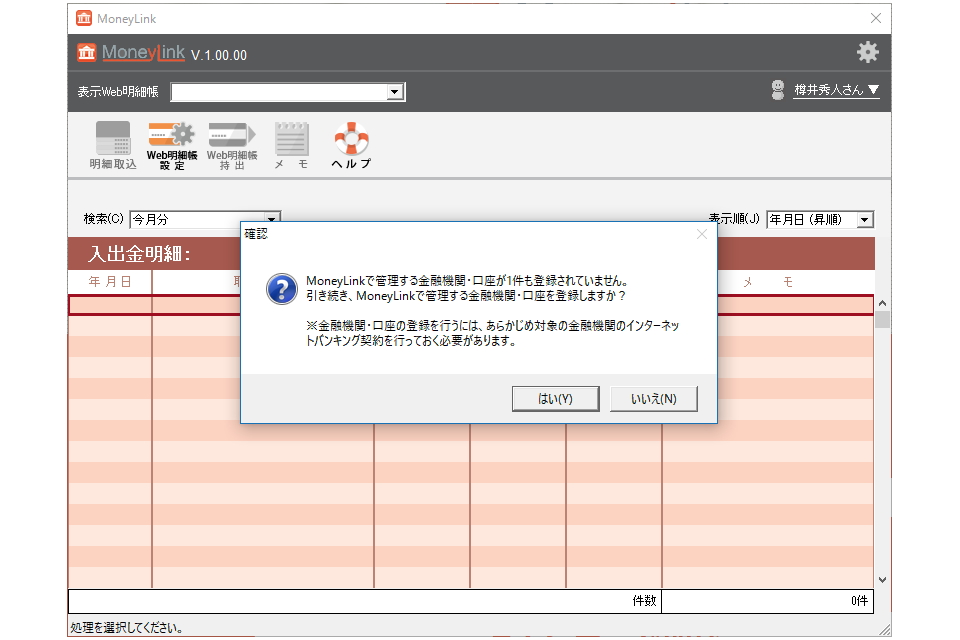Click the Web明細帳持出 export icon
Viewport: 960px width, 640px height.
click(231, 140)
